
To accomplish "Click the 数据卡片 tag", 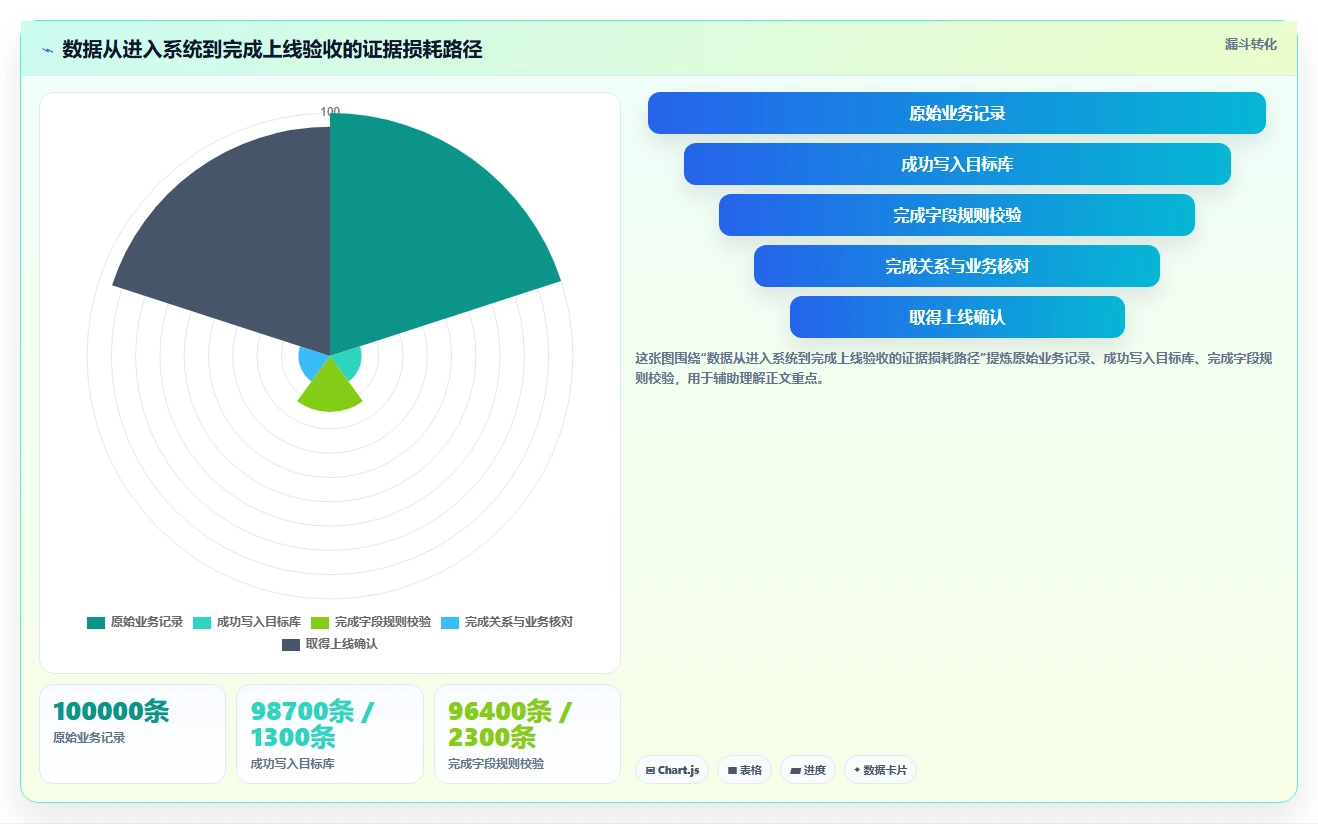I will point(880,770).
